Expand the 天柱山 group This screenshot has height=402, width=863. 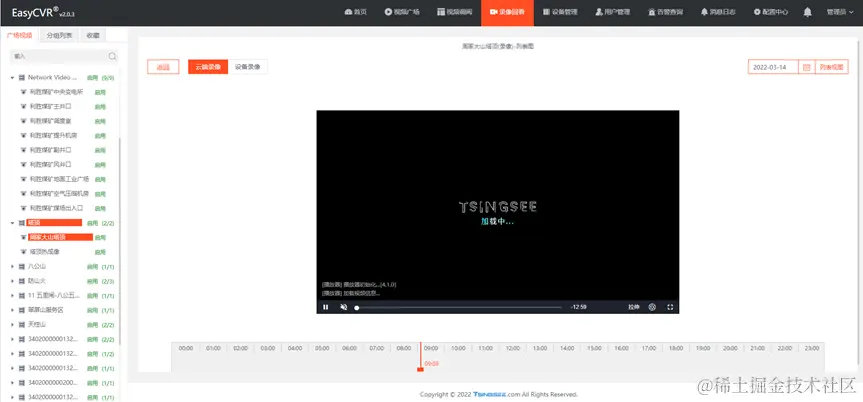12,325
